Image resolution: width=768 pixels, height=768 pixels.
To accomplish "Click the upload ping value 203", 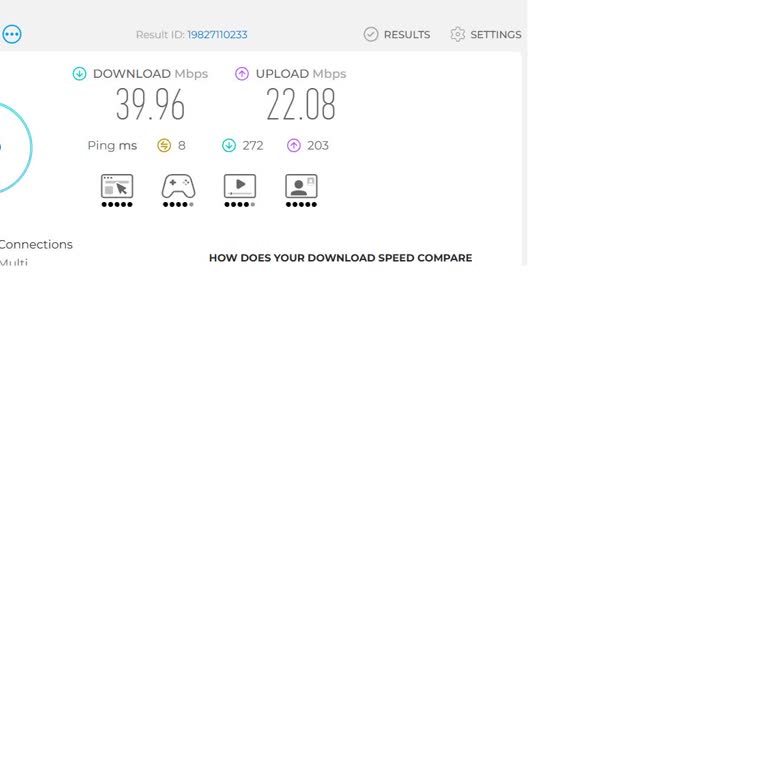I will [318, 145].
